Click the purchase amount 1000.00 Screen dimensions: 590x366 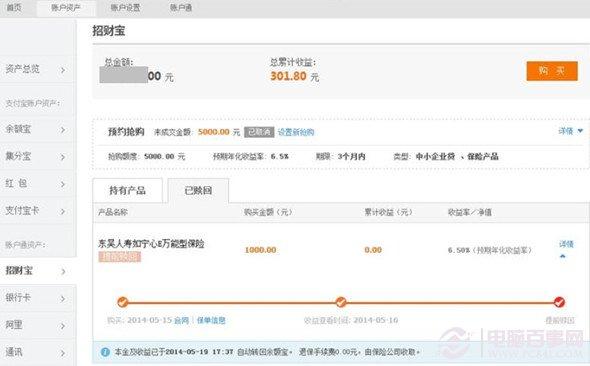coord(260,250)
